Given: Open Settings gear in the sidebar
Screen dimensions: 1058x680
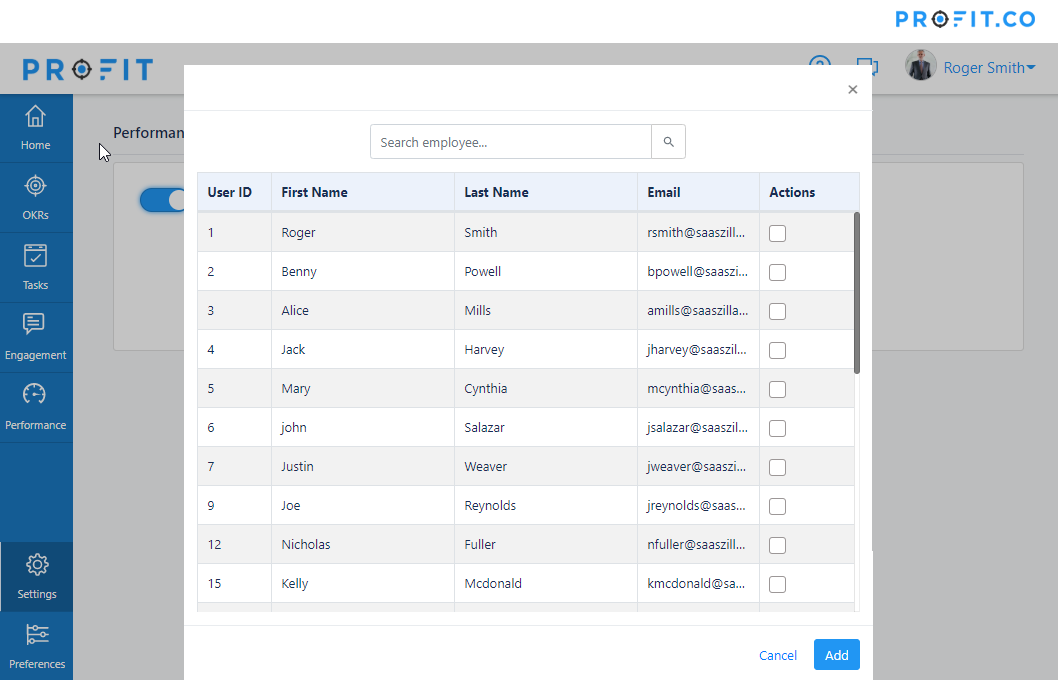Looking at the screenshot, I should 36,577.
